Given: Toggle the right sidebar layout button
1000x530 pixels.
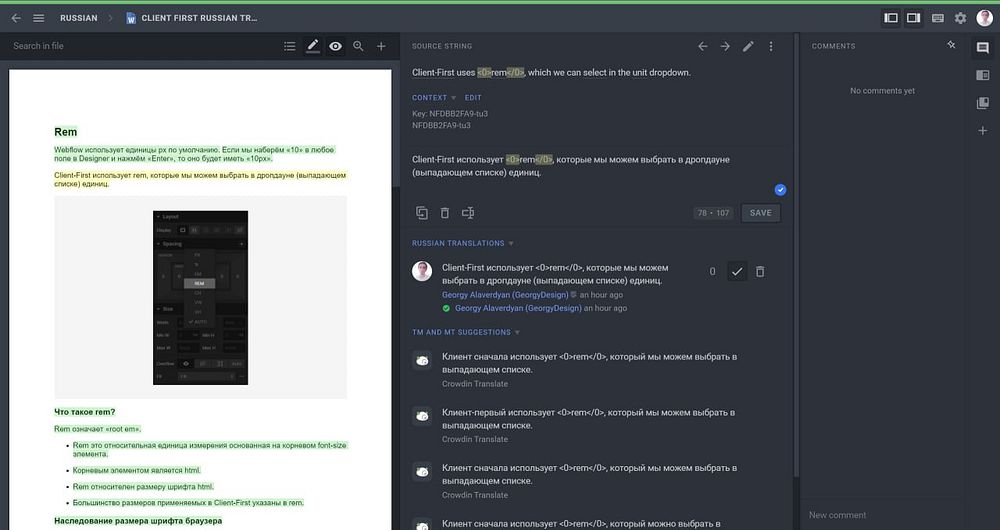Looking at the screenshot, I should click(913, 18).
